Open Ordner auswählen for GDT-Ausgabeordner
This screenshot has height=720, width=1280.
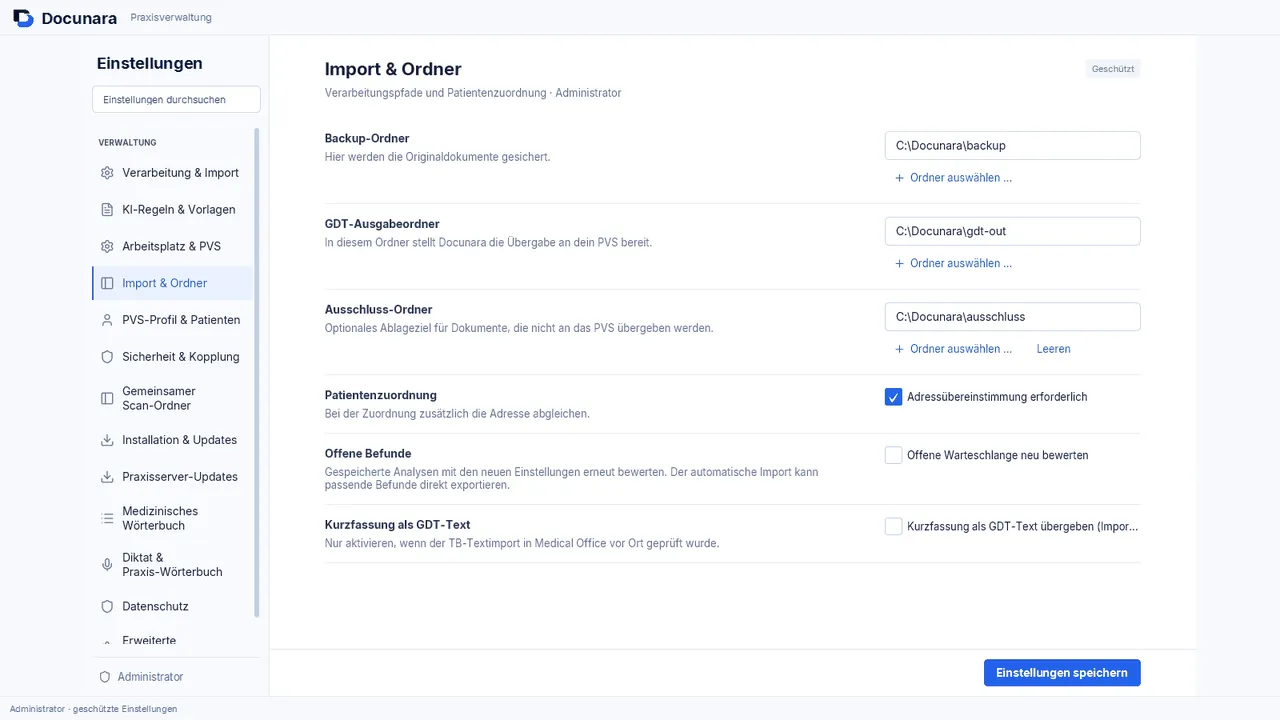953,264
